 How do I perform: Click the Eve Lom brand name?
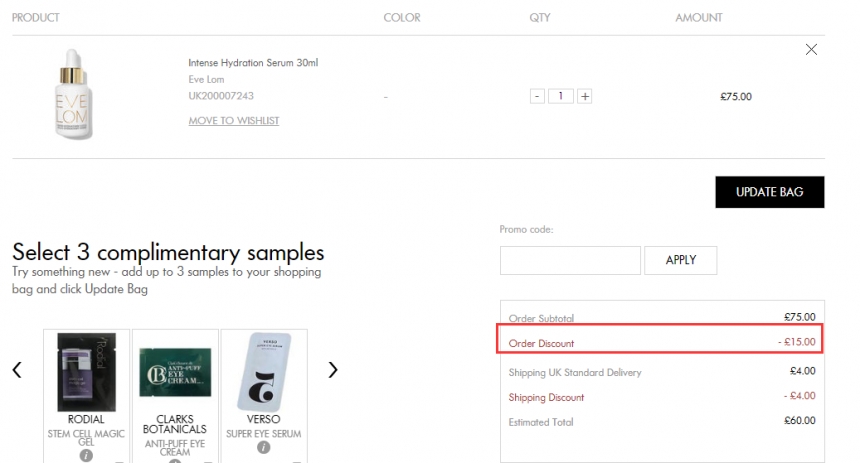[x=206, y=80]
